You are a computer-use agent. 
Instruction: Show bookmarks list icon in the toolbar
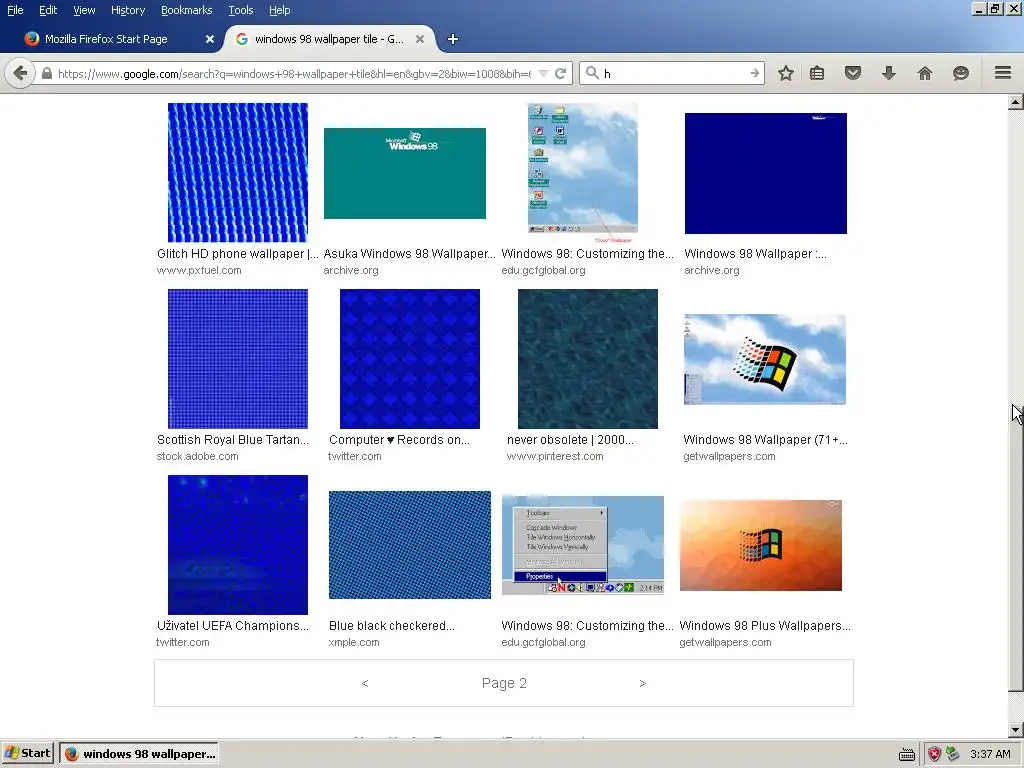point(817,73)
